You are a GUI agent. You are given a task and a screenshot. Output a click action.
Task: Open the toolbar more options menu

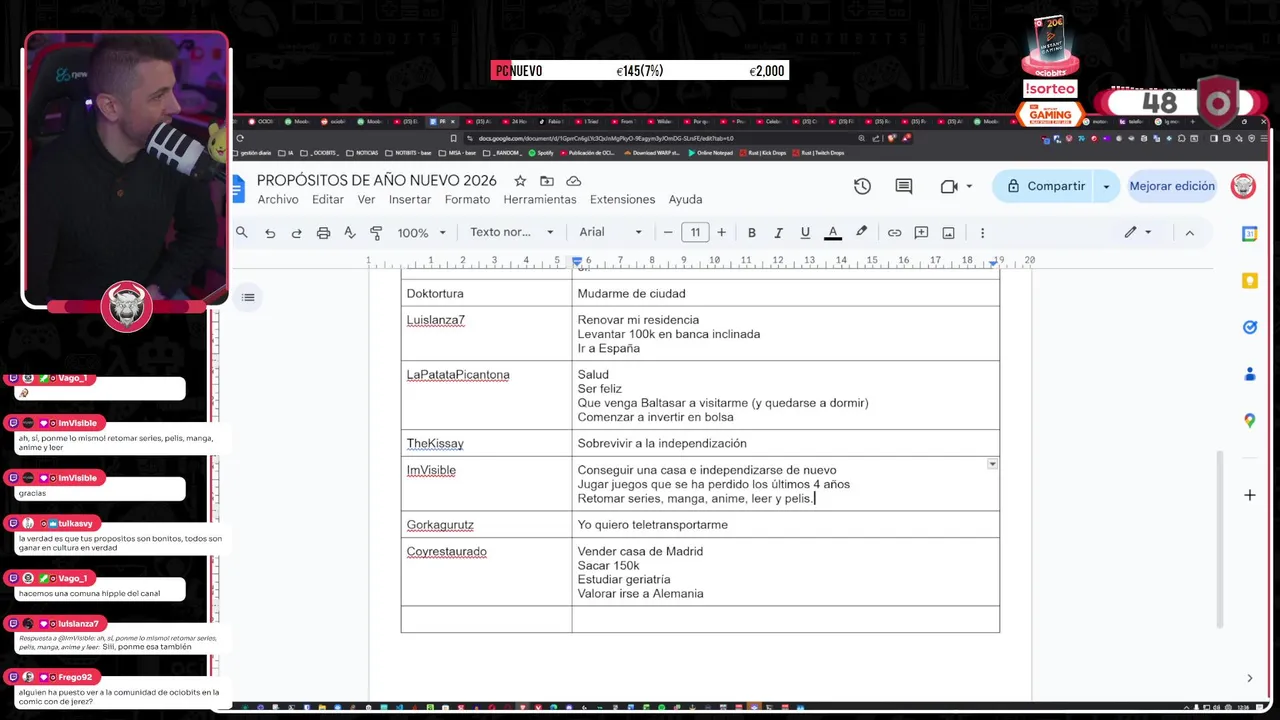tap(982, 233)
